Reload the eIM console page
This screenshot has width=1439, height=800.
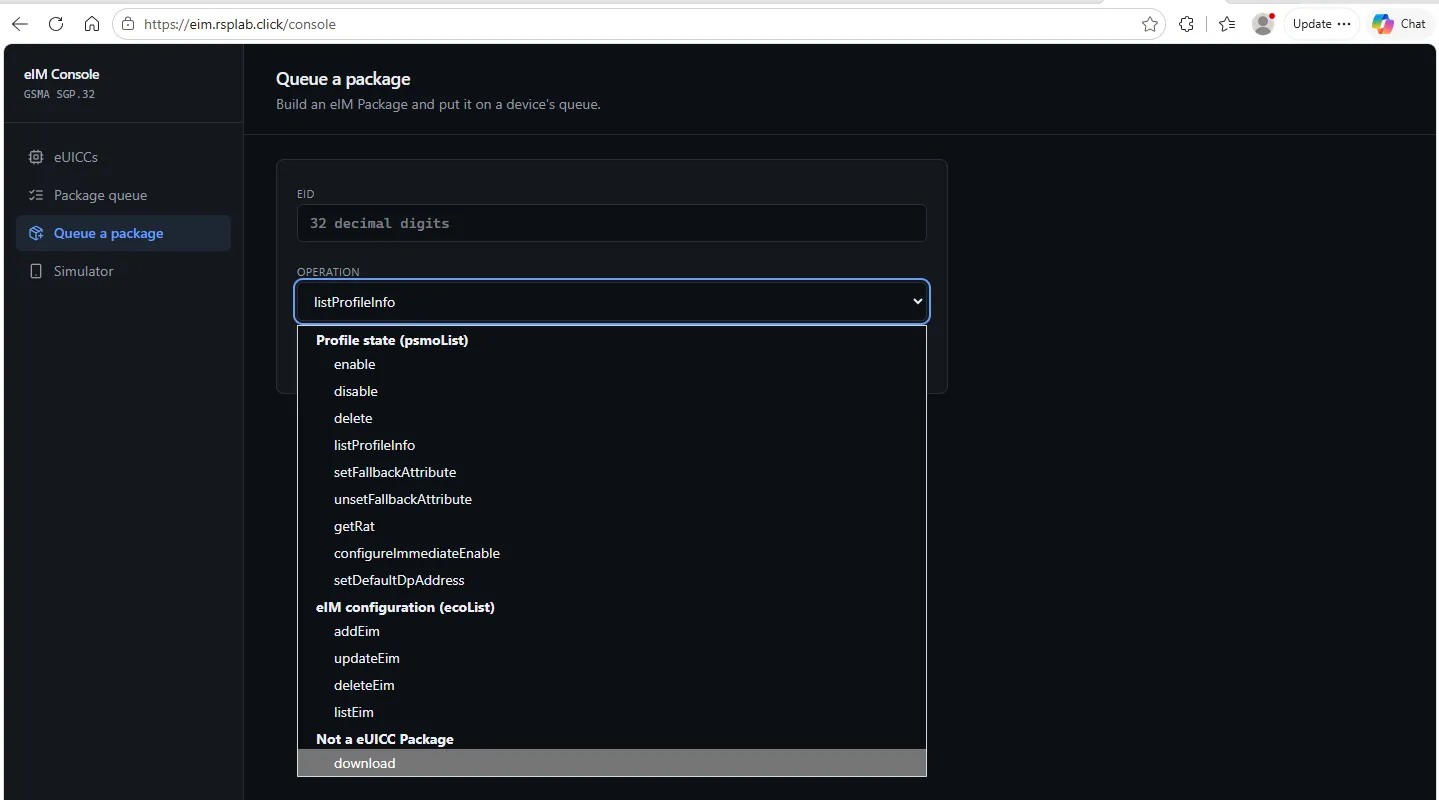[56, 24]
